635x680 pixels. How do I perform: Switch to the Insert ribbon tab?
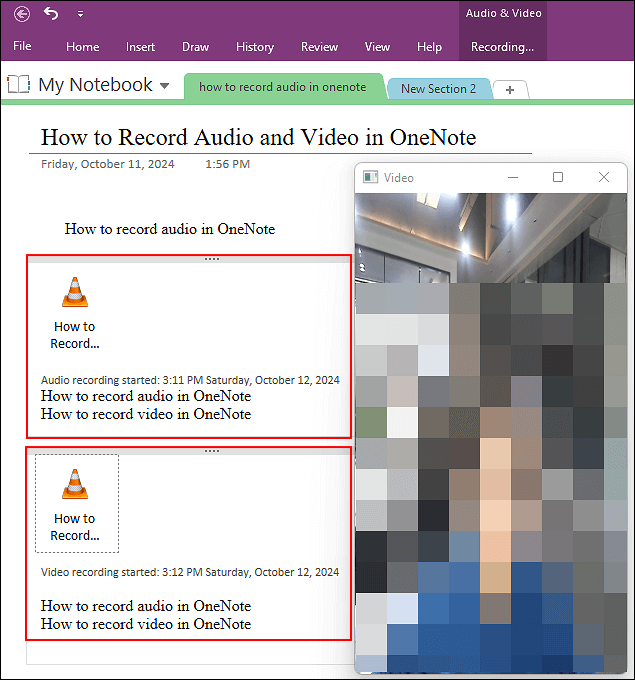coord(140,46)
